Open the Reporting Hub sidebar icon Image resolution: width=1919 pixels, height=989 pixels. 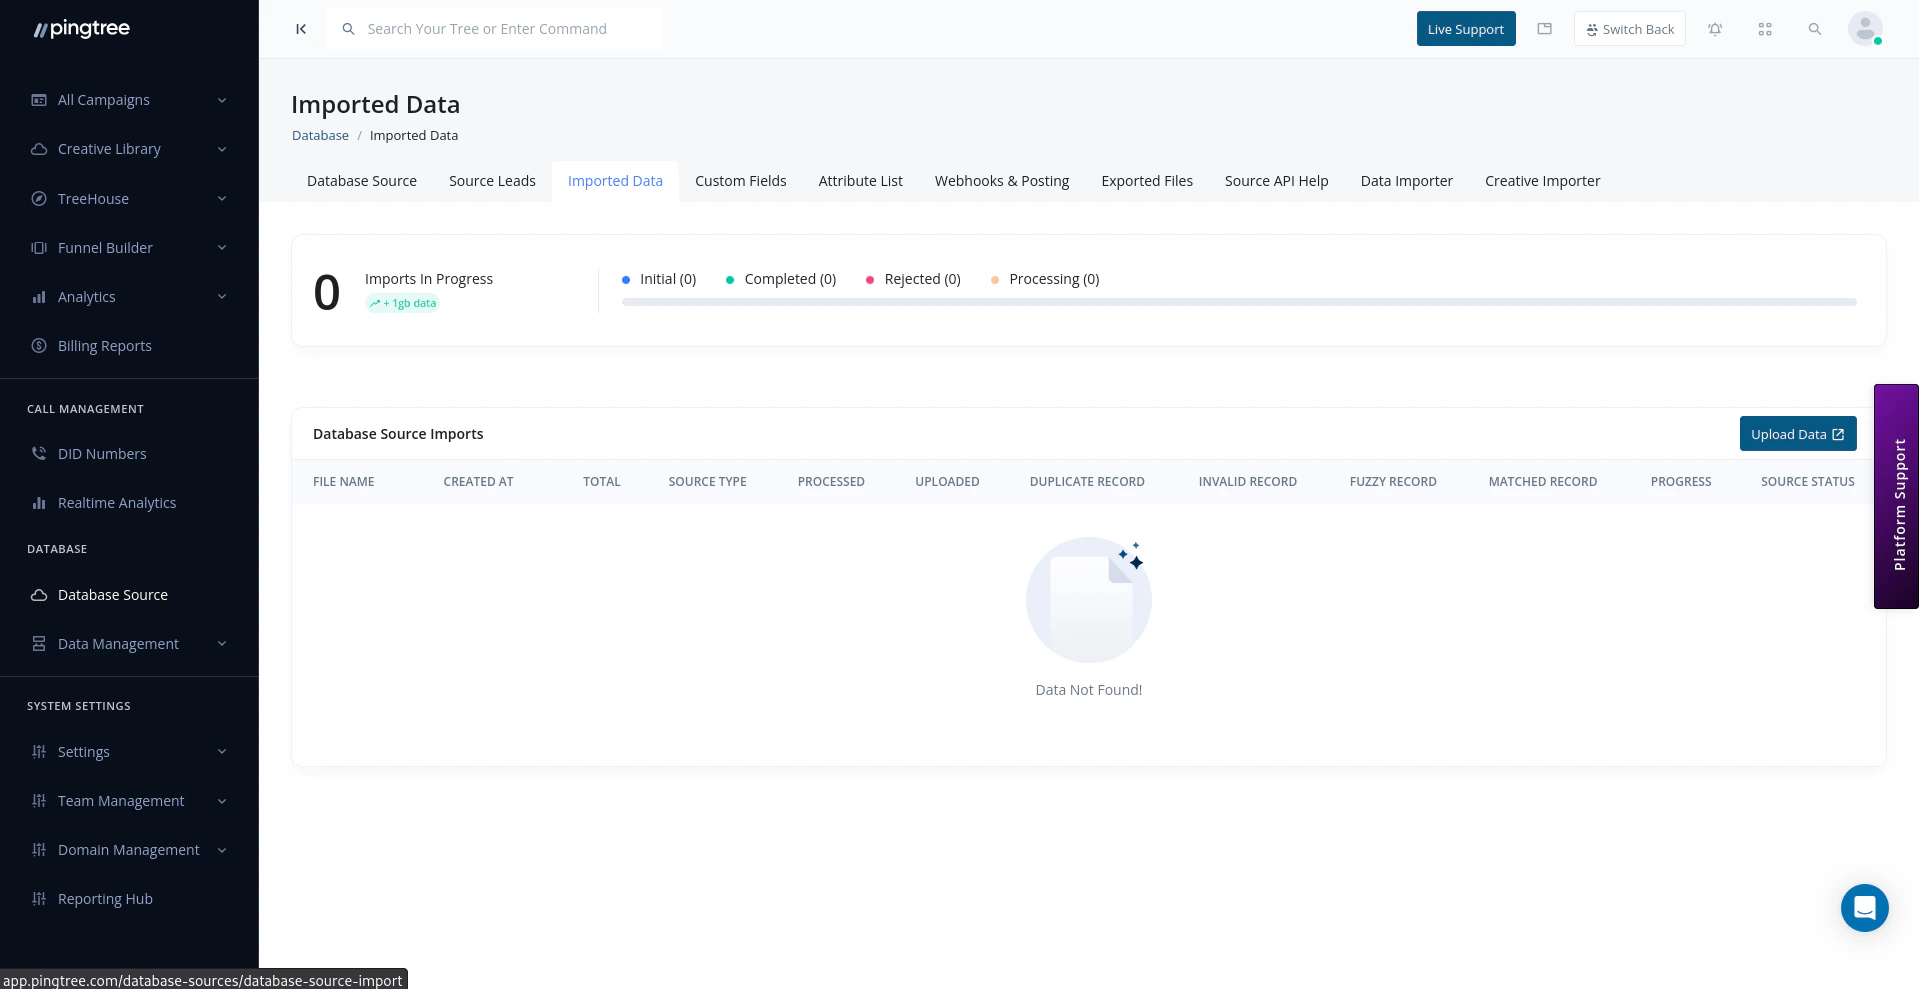click(38, 898)
